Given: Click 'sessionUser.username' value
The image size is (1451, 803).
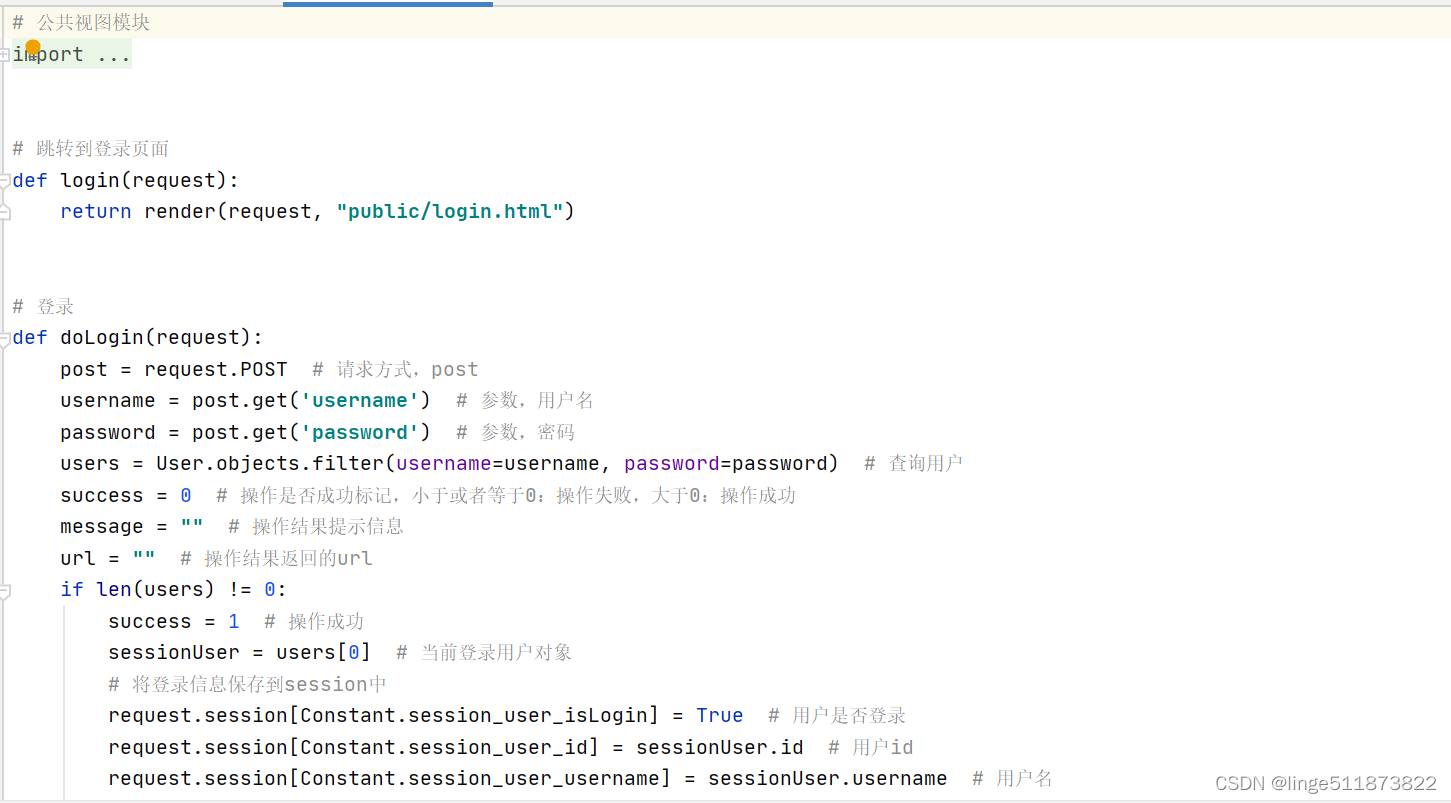Looking at the screenshot, I should click(x=828, y=779).
